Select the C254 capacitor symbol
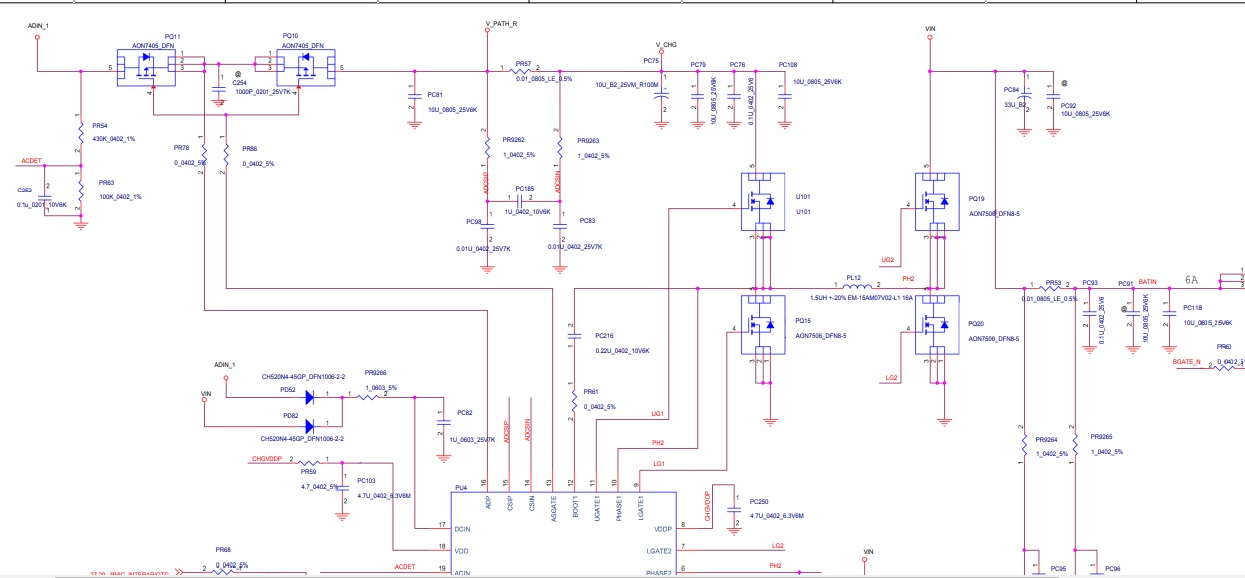 pos(219,90)
